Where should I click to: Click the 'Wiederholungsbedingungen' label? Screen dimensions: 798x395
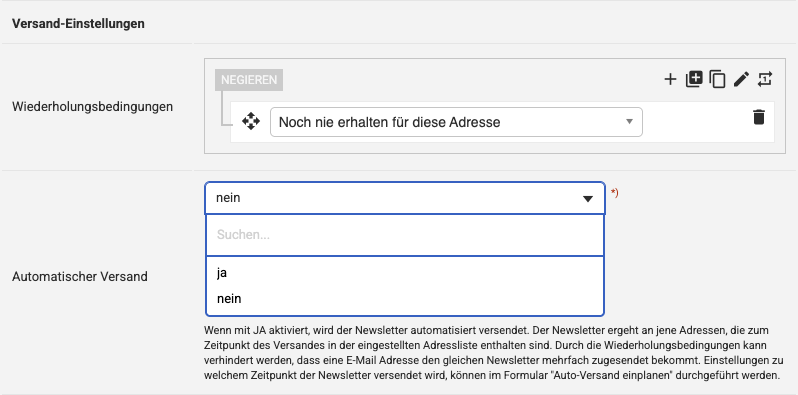pos(93,107)
